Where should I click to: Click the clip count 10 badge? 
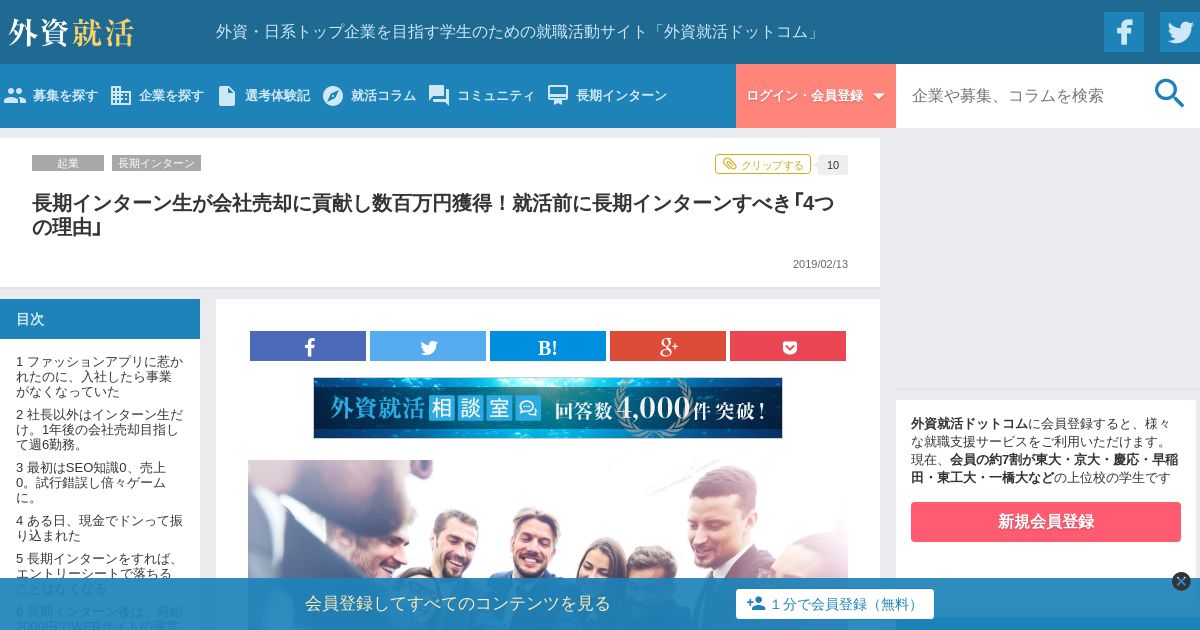(x=833, y=165)
